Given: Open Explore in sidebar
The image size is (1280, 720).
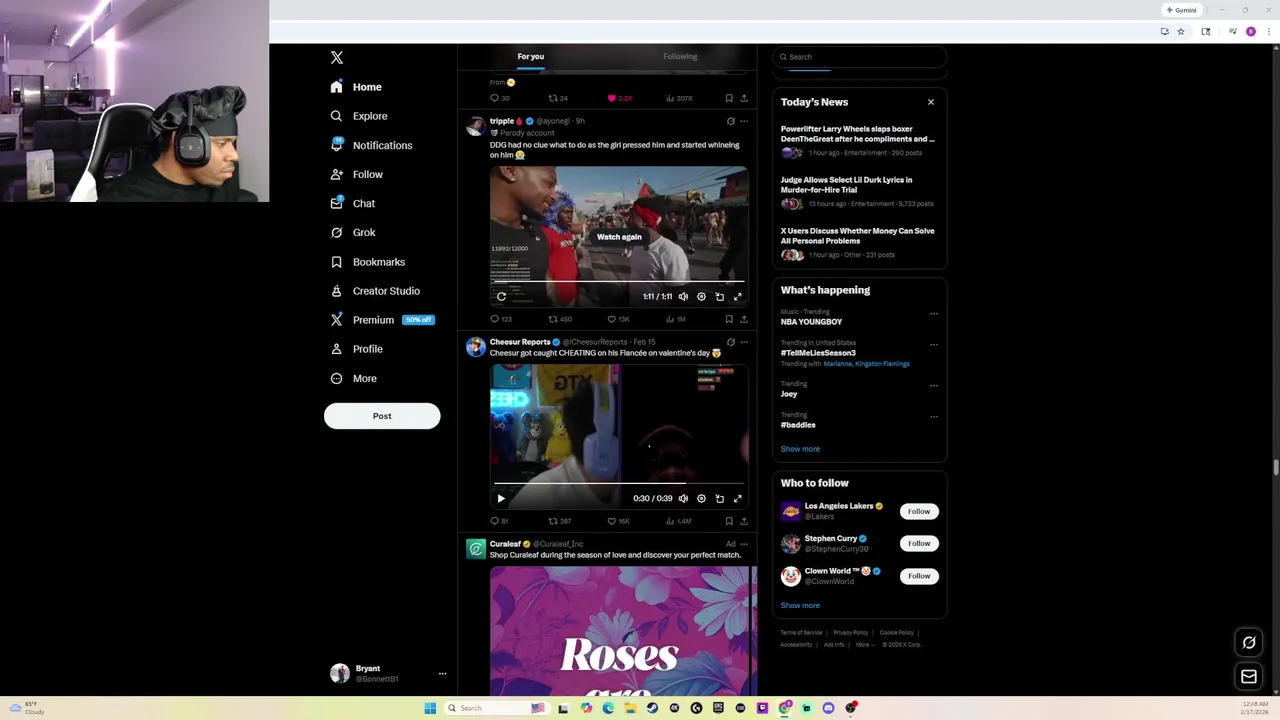Looking at the screenshot, I should click(359, 116).
